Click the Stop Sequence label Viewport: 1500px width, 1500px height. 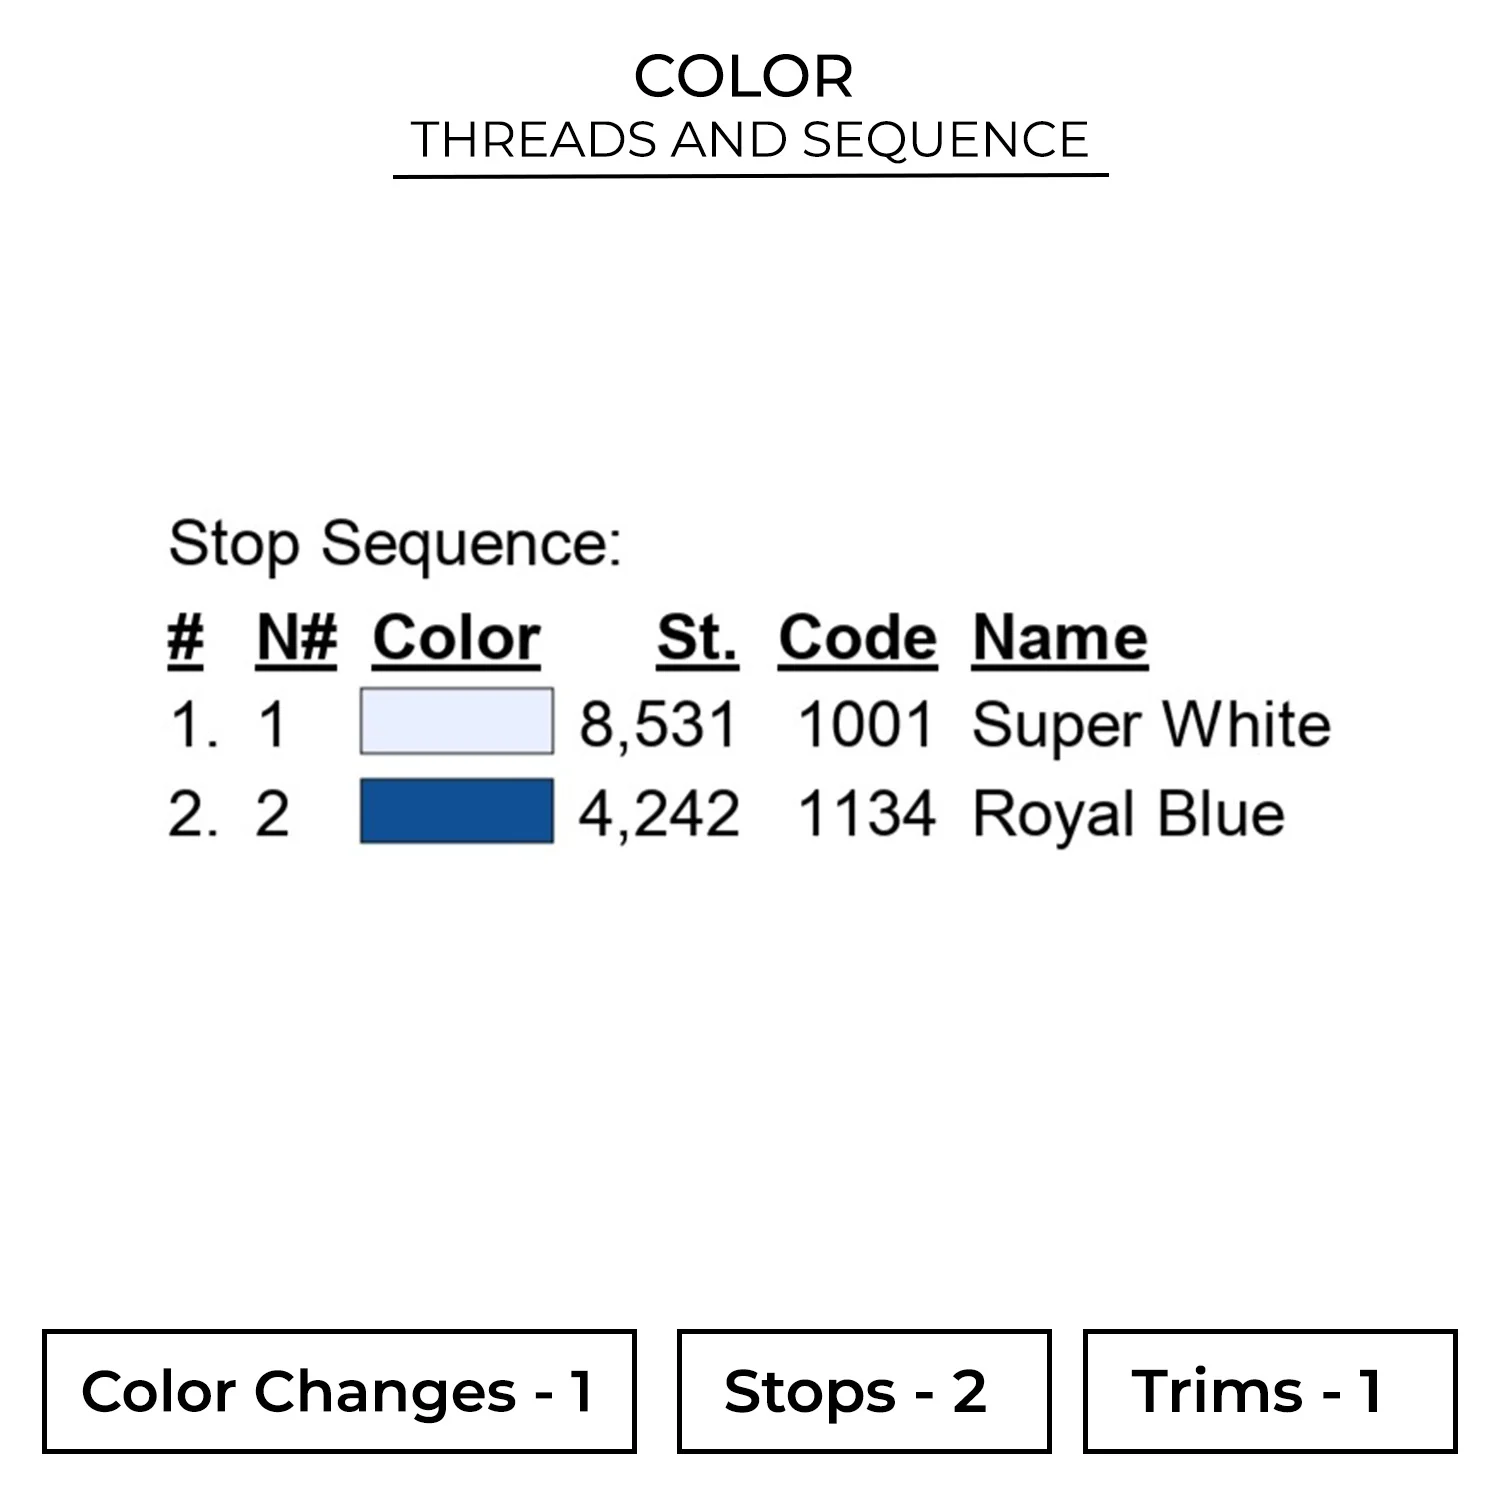[395, 544]
